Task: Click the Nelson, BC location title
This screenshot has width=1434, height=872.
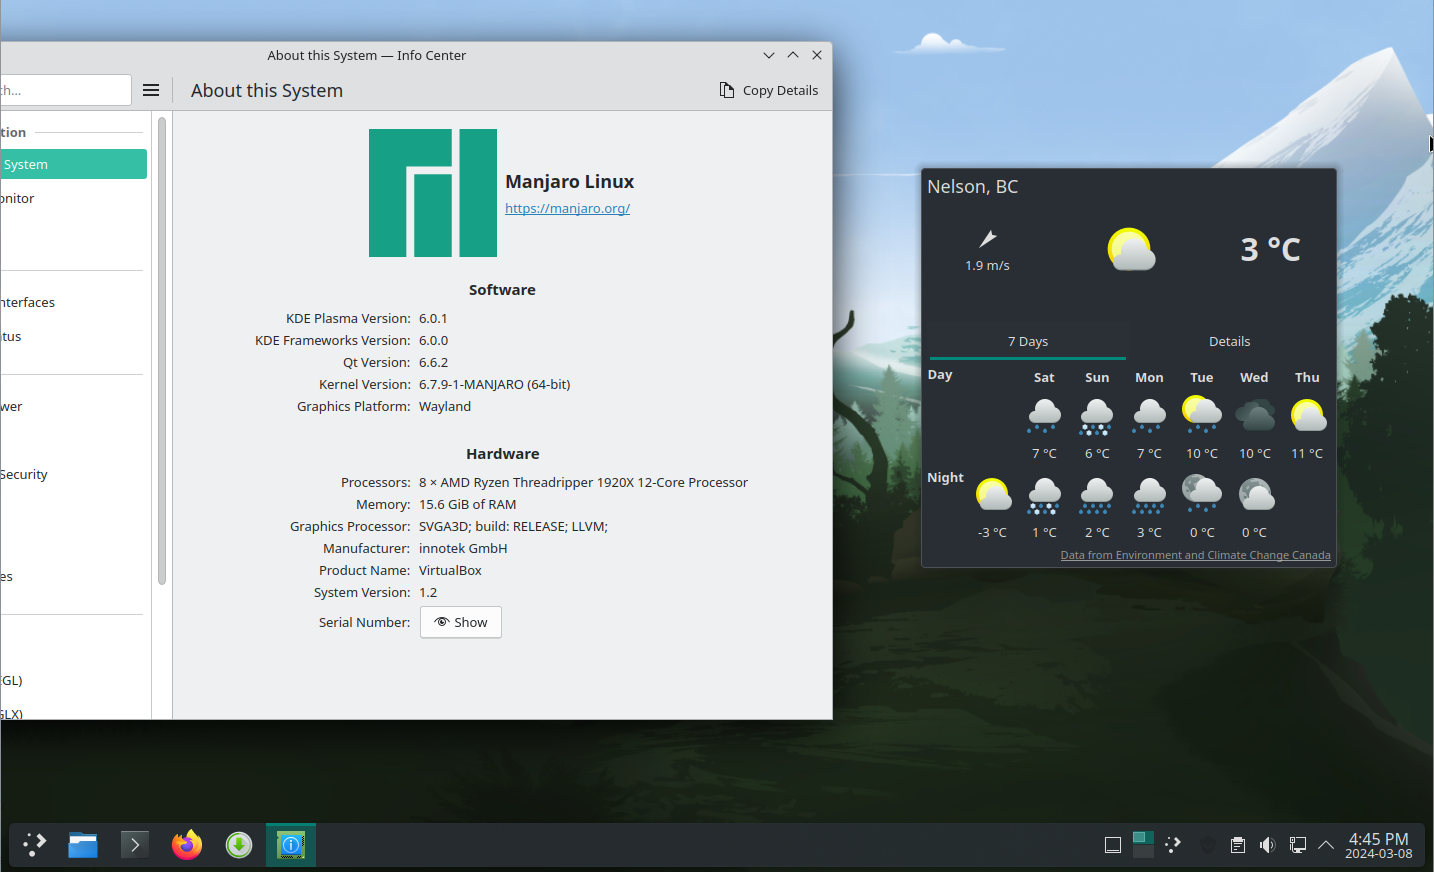Action: (x=972, y=187)
